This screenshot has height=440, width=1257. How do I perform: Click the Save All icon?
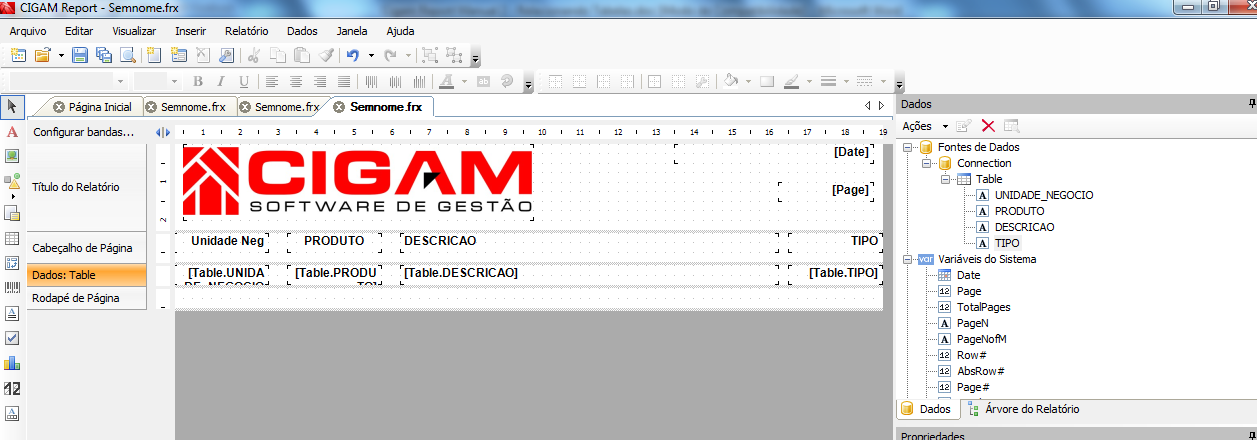[103, 55]
